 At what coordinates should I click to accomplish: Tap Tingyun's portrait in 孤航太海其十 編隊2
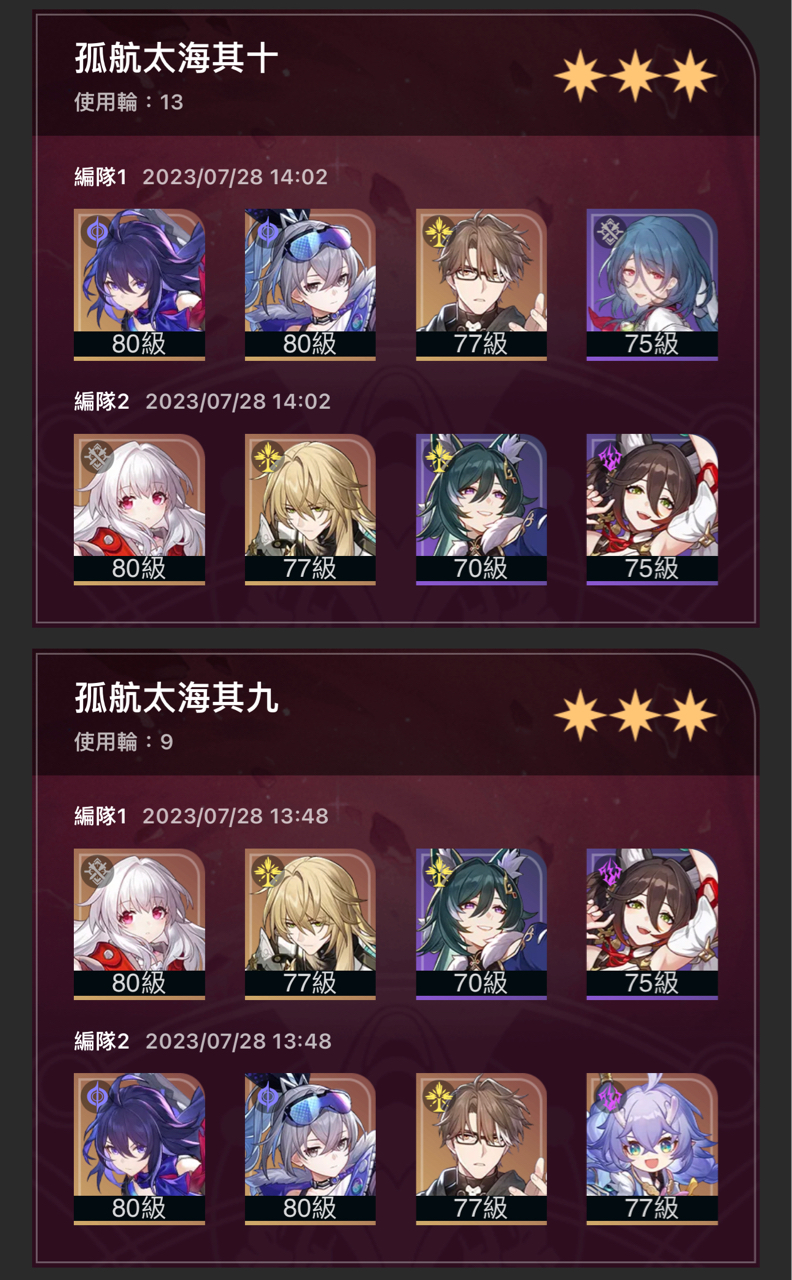(x=652, y=509)
